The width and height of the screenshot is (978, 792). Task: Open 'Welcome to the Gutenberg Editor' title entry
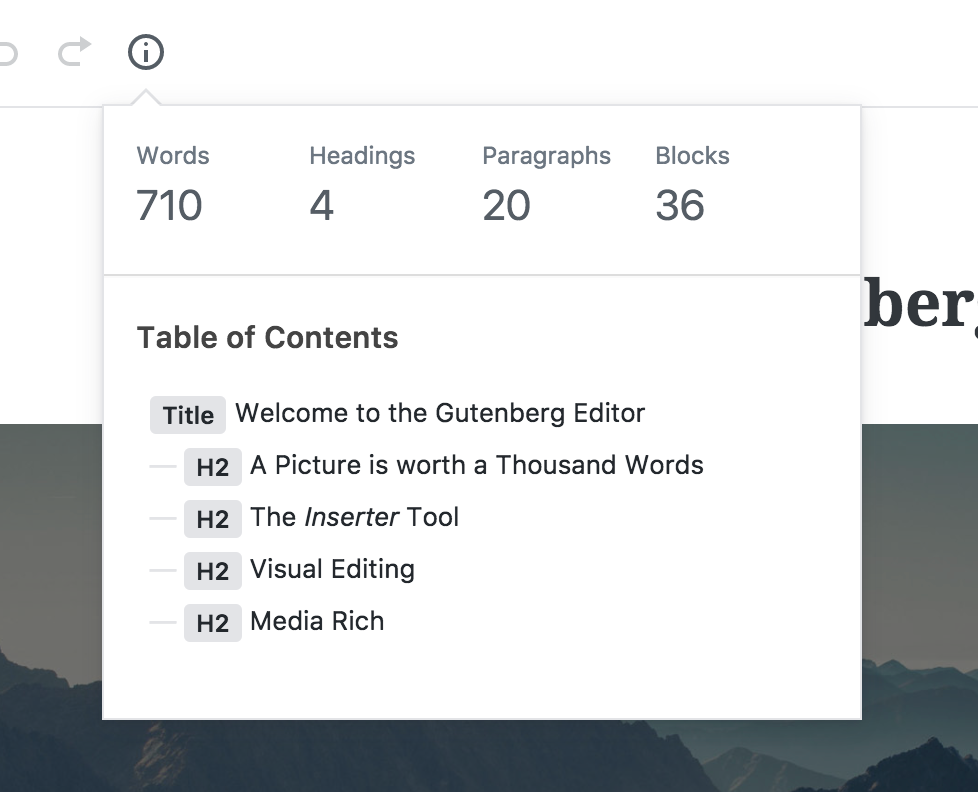point(440,413)
